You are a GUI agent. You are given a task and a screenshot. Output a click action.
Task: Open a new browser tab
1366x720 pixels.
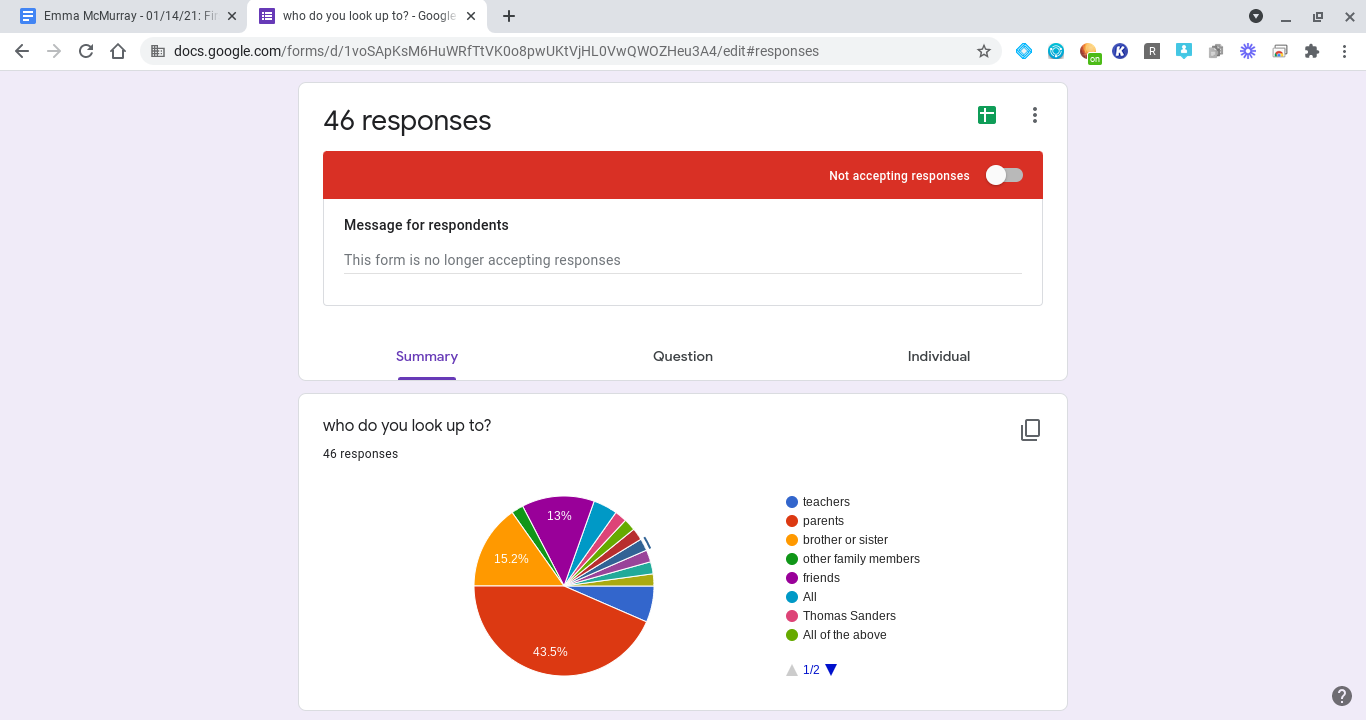[x=509, y=16]
